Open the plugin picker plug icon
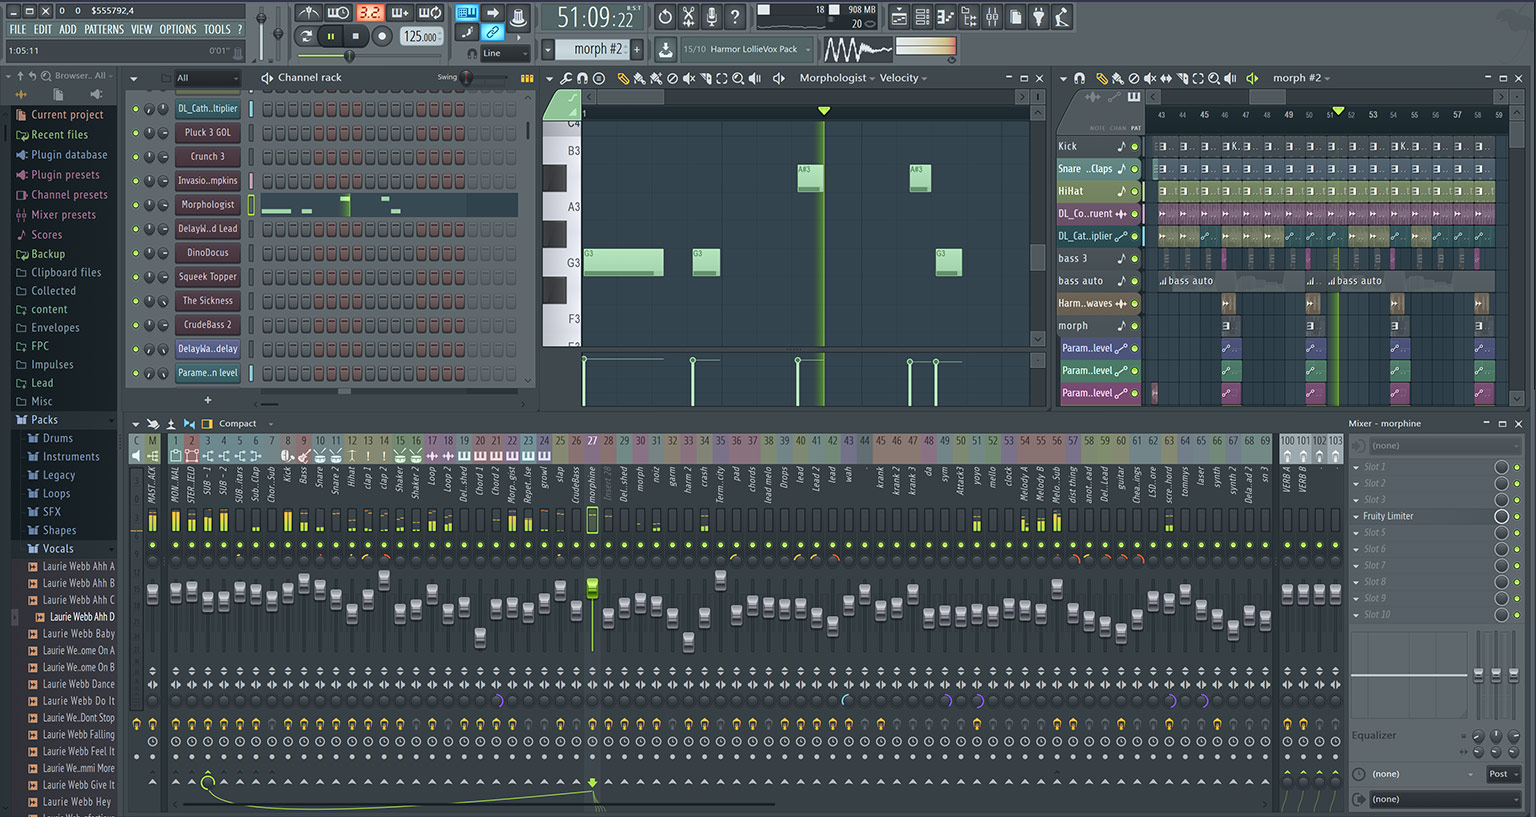 click(1039, 16)
